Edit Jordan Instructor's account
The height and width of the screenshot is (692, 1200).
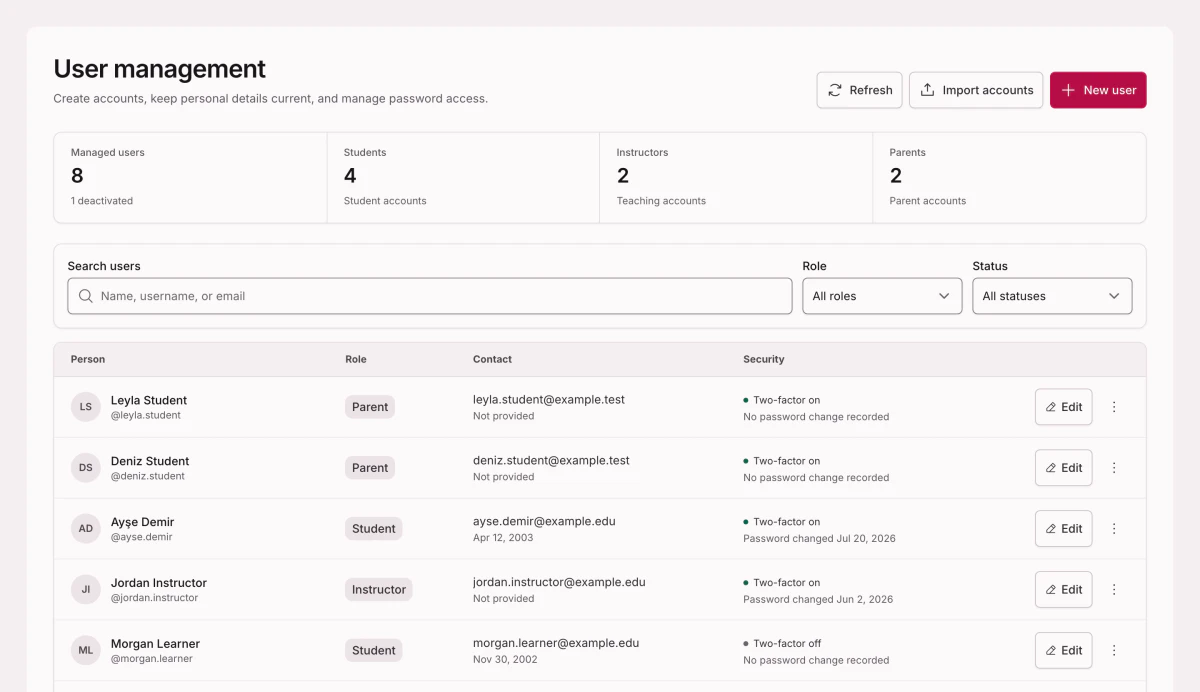tap(1063, 590)
